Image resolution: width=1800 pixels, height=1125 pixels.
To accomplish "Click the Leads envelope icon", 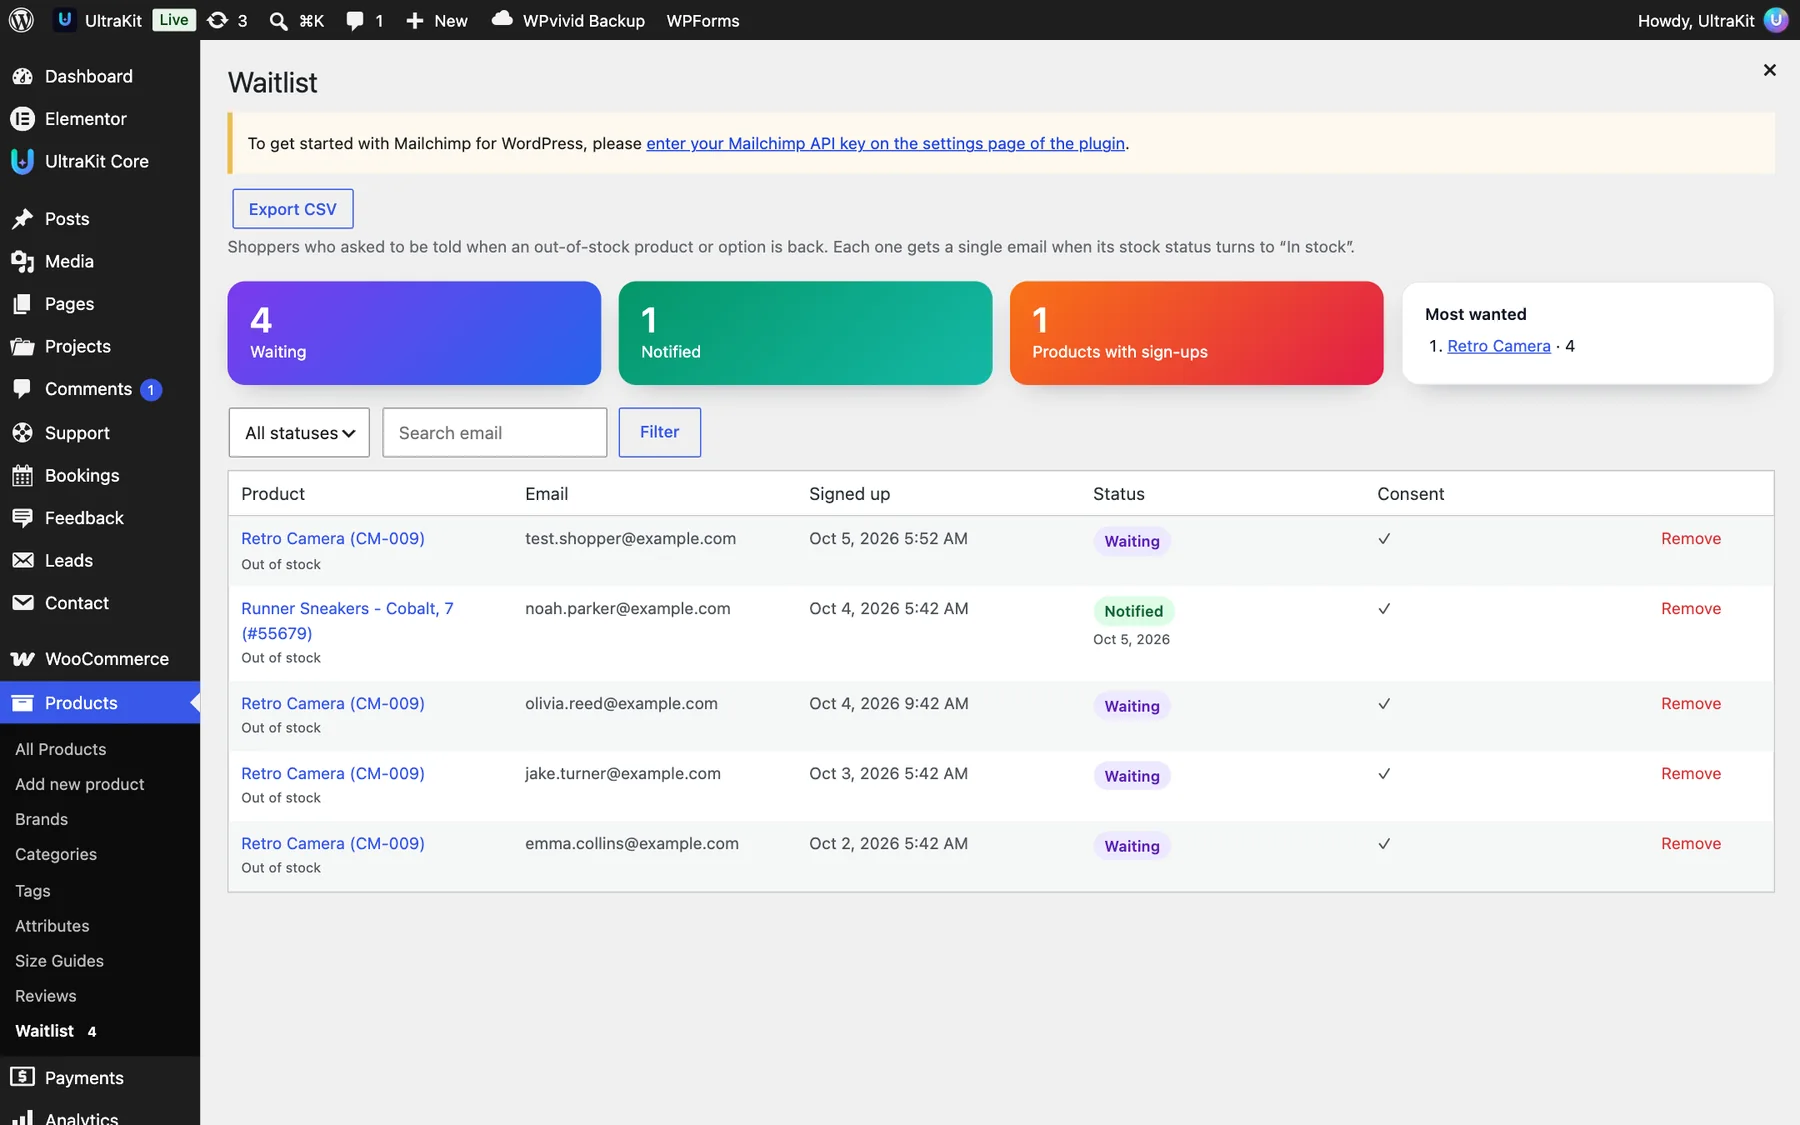I will click(22, 561).
